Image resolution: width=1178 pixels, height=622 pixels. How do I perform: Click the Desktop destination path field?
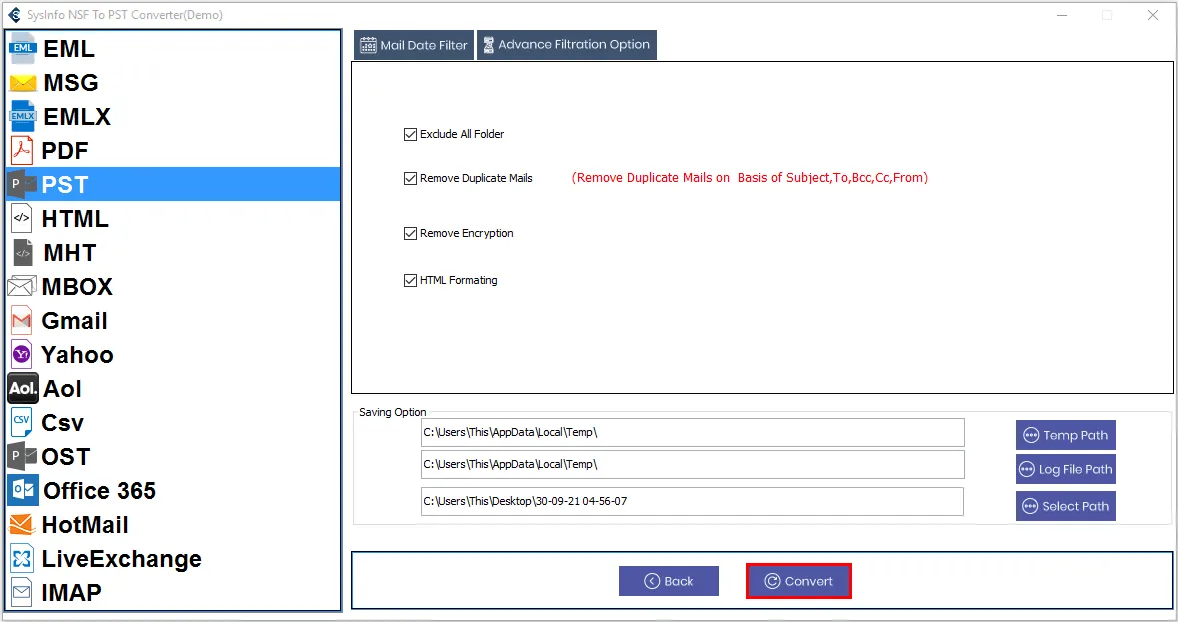(x=692, y=501)
